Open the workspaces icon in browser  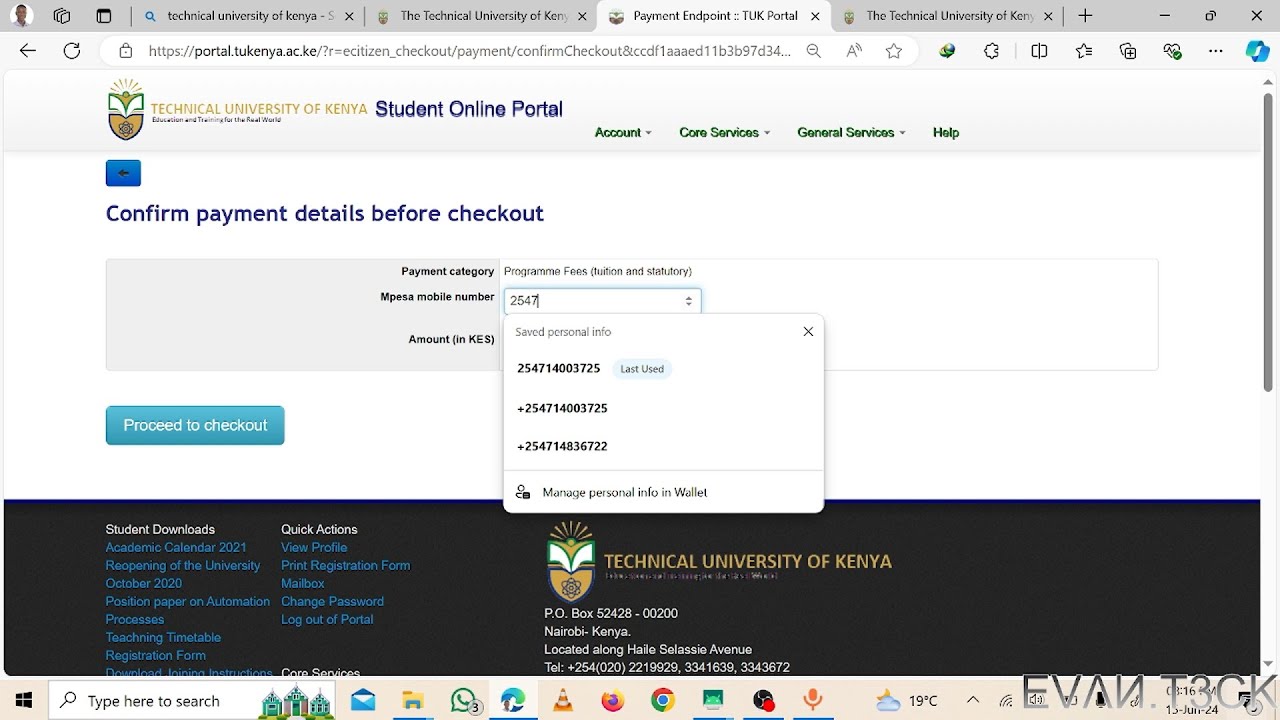(62, 16)
